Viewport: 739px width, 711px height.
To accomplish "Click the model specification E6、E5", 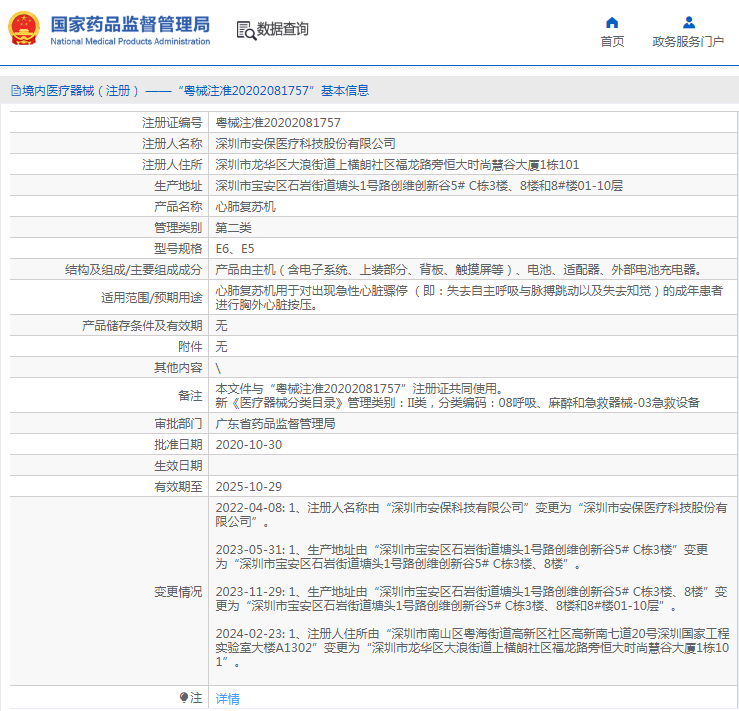I will [x=236, y=249].
